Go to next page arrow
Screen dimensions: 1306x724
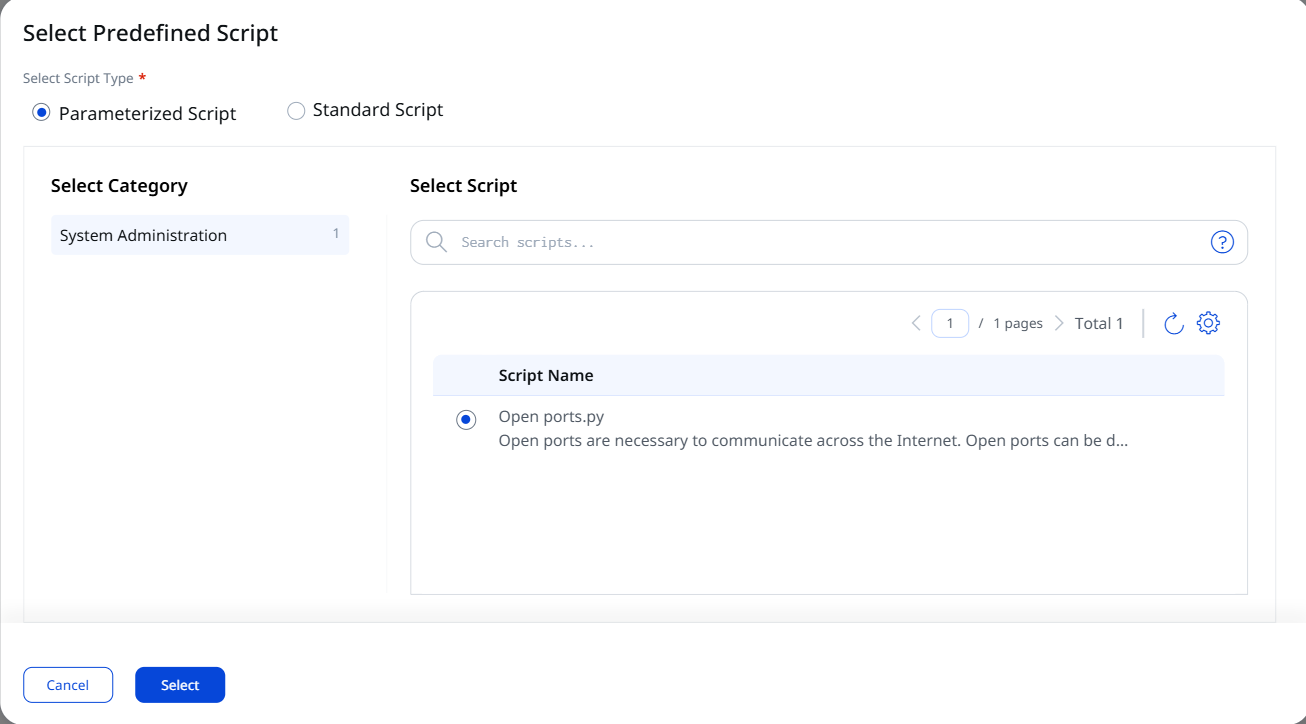(x=1059, y=323)
